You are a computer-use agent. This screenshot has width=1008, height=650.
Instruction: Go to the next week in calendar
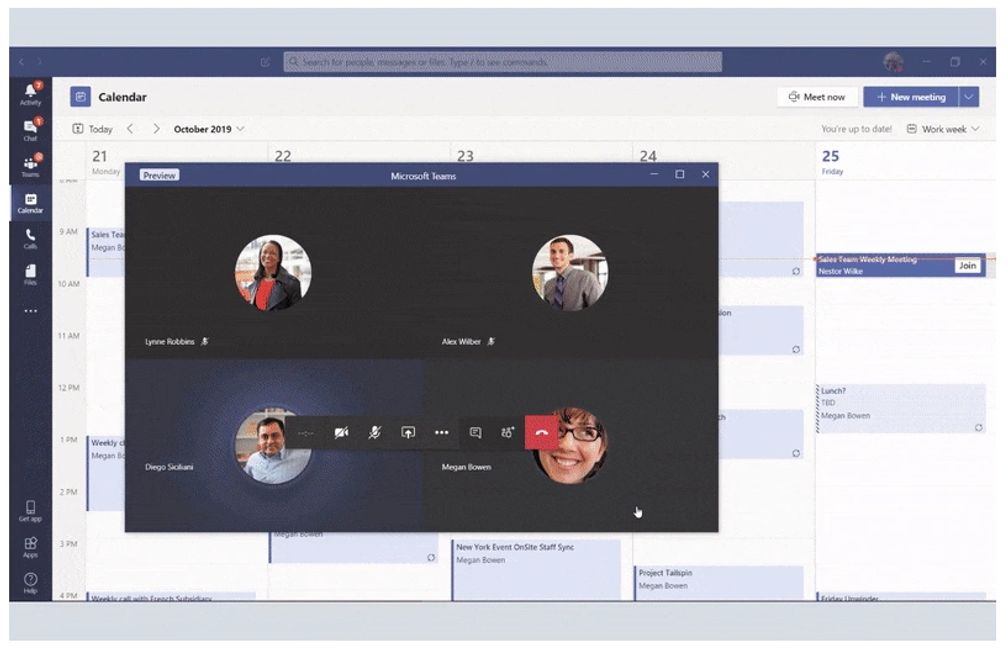coord(156,129)
